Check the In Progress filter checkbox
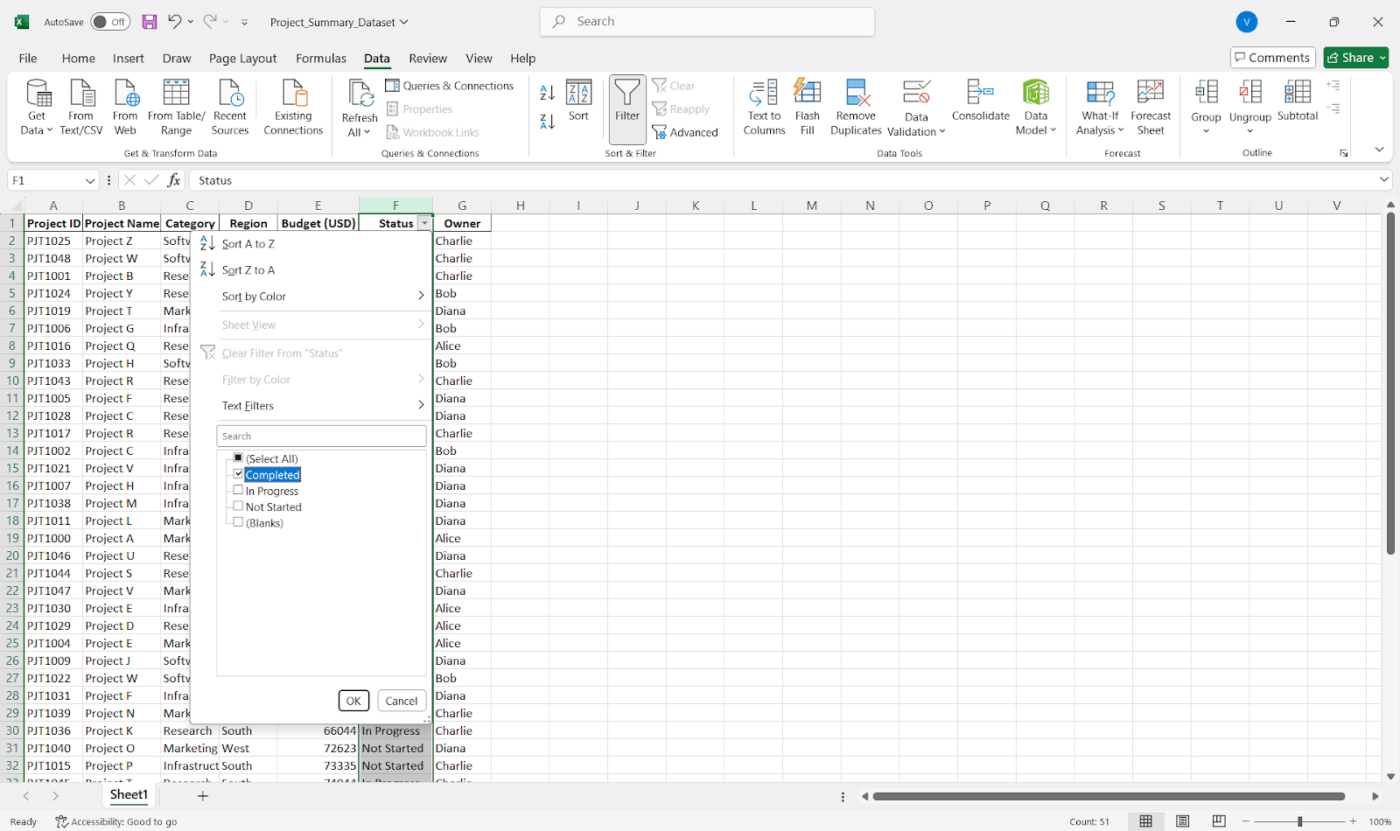 click(x=238, y=490)
